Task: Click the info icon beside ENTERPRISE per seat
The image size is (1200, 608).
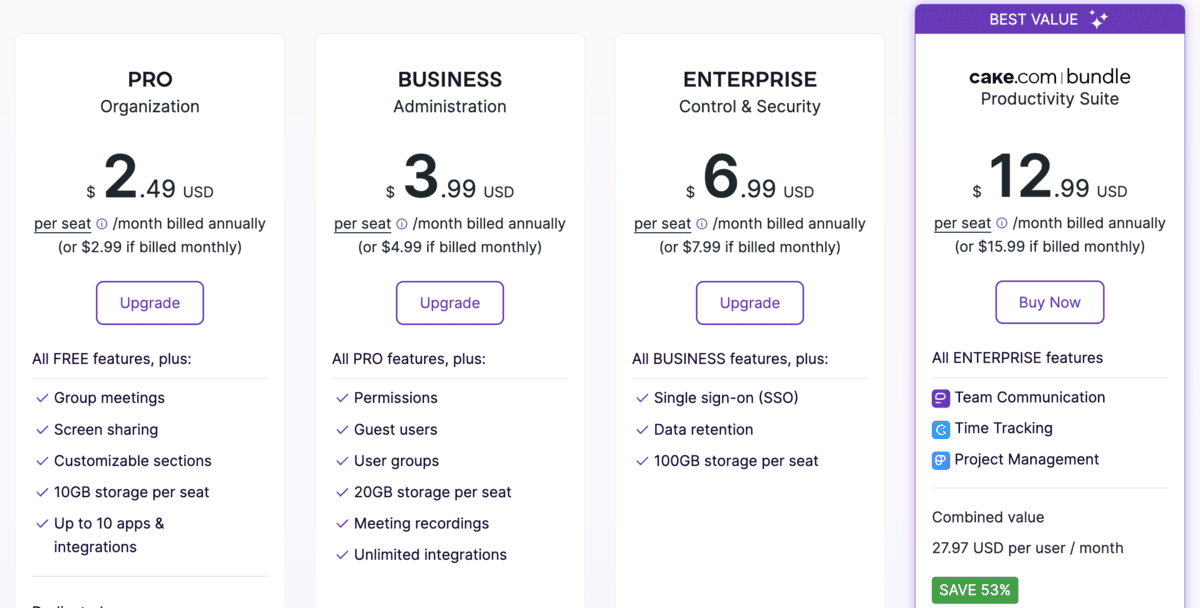Action: pyautogui.click(x=702, y=225)
